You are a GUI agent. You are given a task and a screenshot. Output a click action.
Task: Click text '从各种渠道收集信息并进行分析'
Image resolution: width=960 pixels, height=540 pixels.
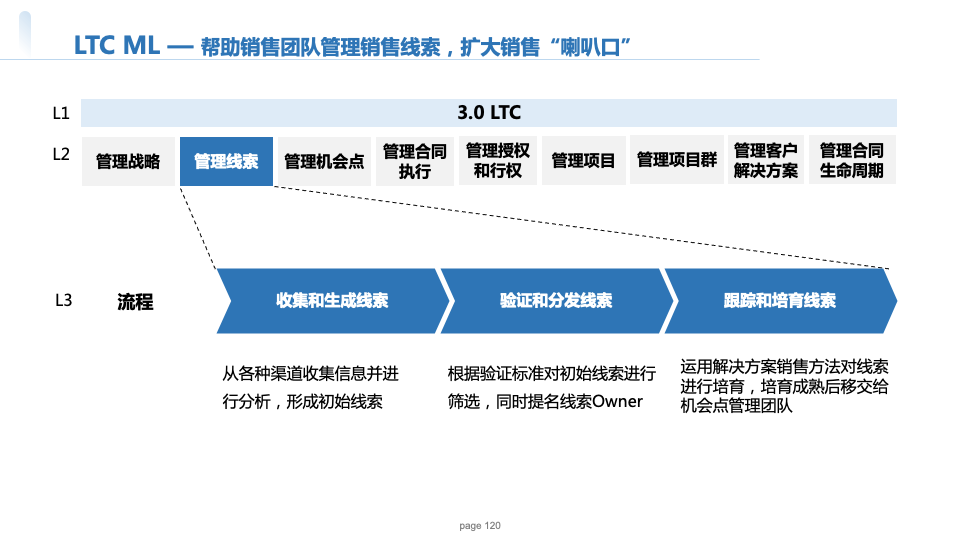pos(310,387)
